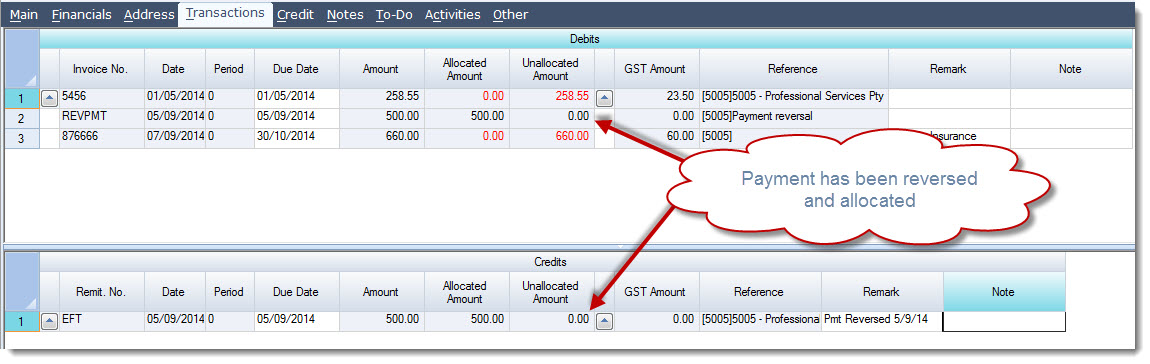Select EFT remittance number cell
1150x364 pixels.
(102, 320)
